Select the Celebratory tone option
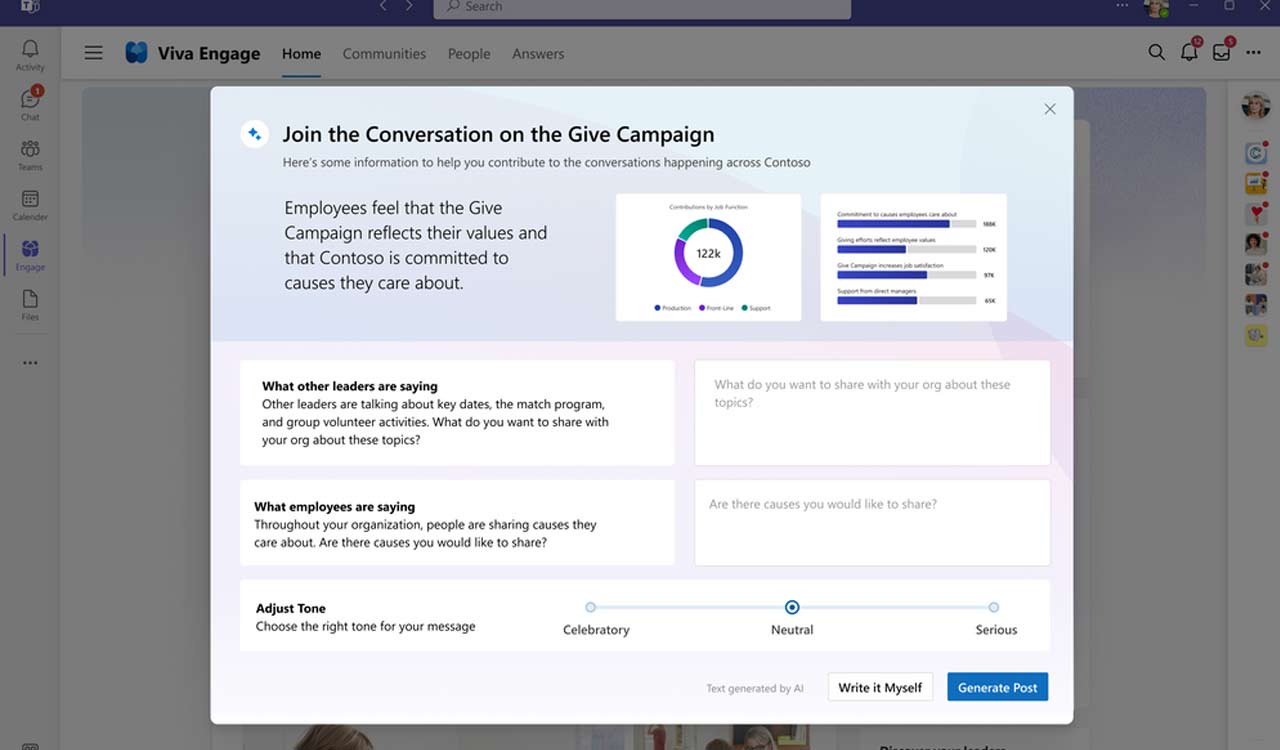The height and width of the screenshot is (750, 1280). (589, 607)
